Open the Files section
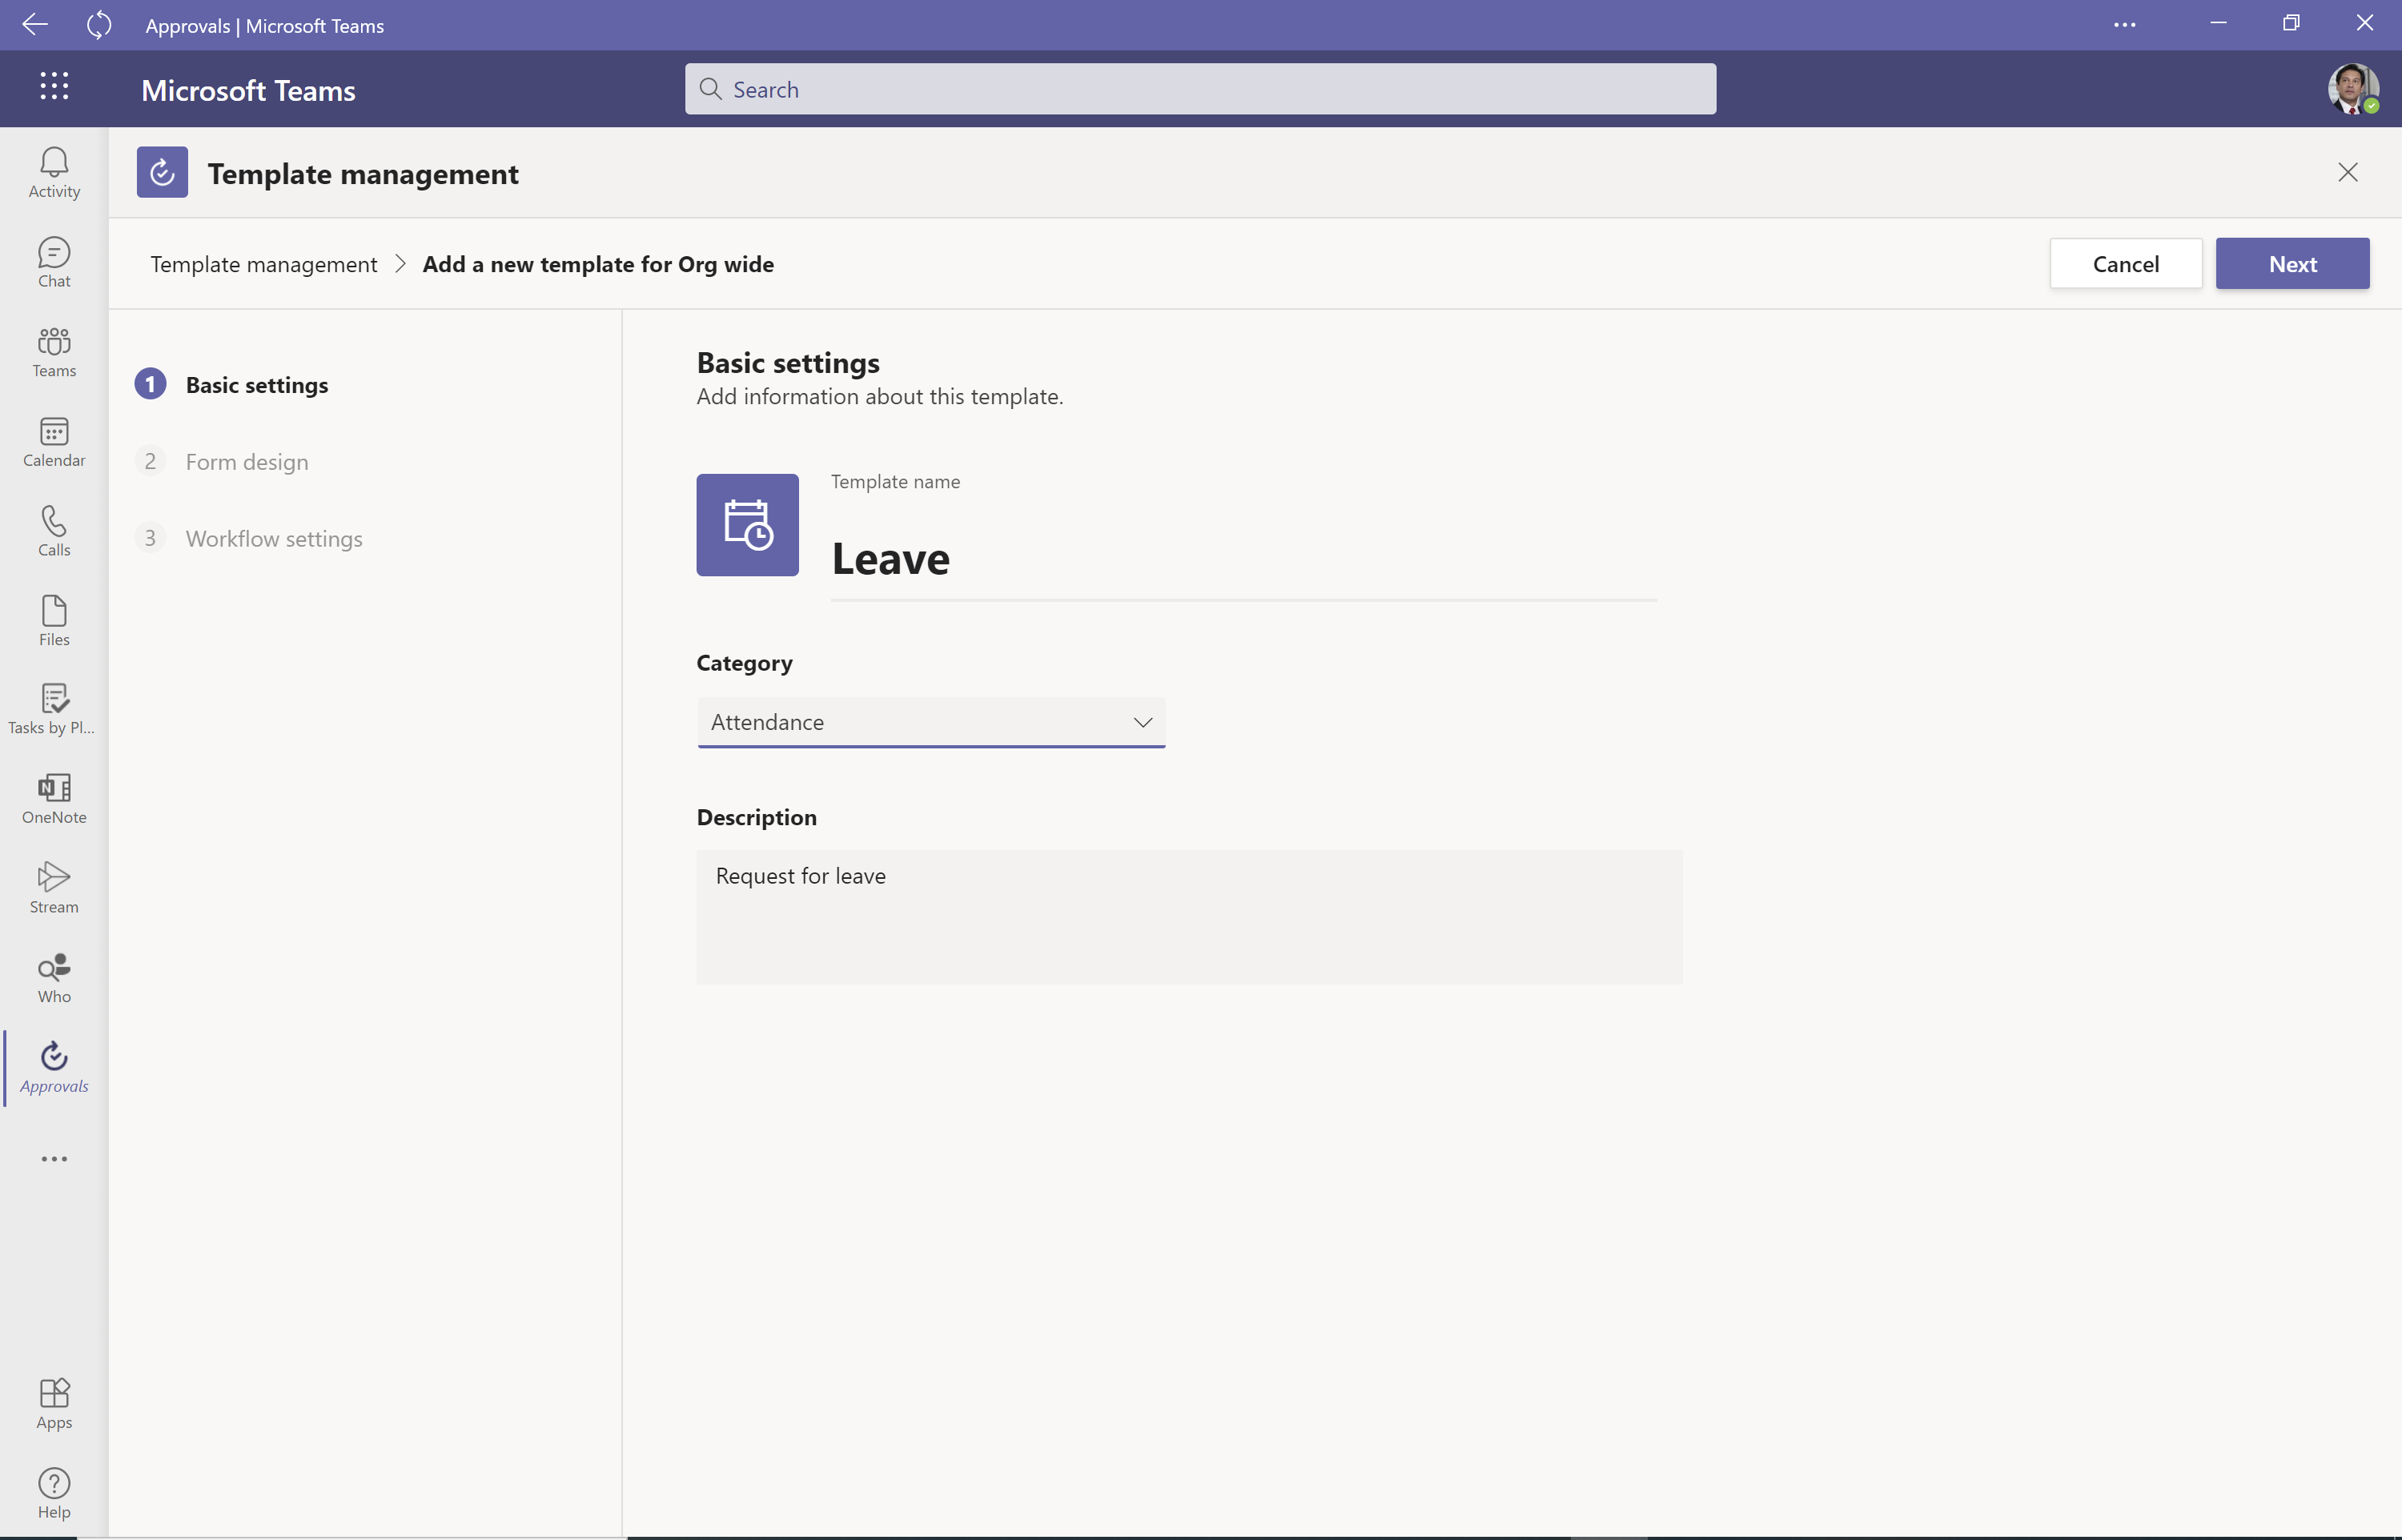This screenshot has height=1540, width=2402. coord(54,620)
